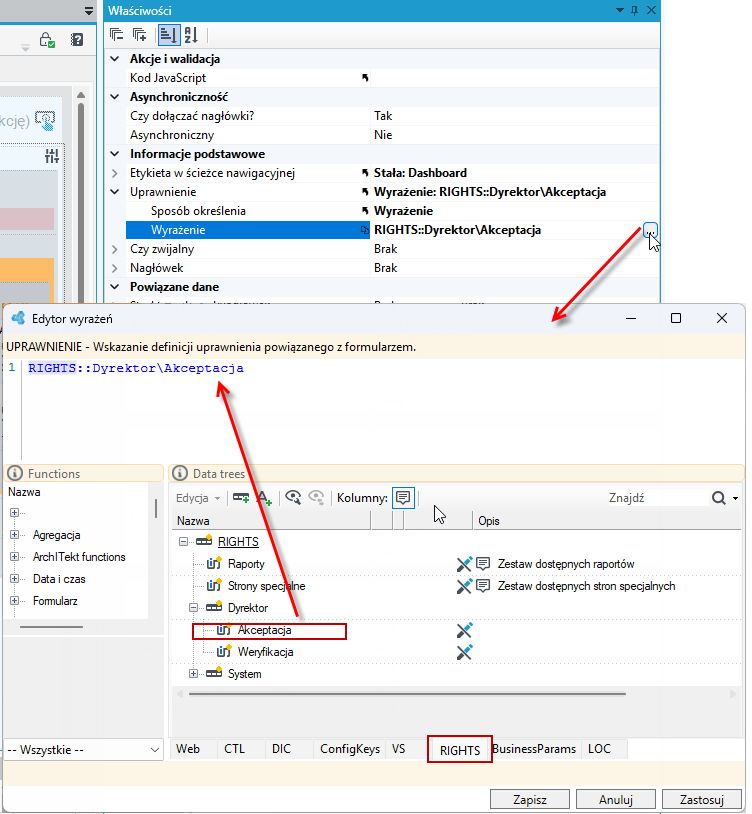Expand the Nagłówek property
The height and width of the screenshot is (814, 752).
[115, 268]
